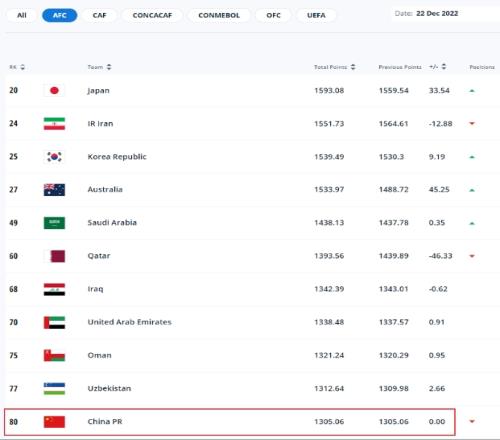Open the Oman team link

pos(99,355)
